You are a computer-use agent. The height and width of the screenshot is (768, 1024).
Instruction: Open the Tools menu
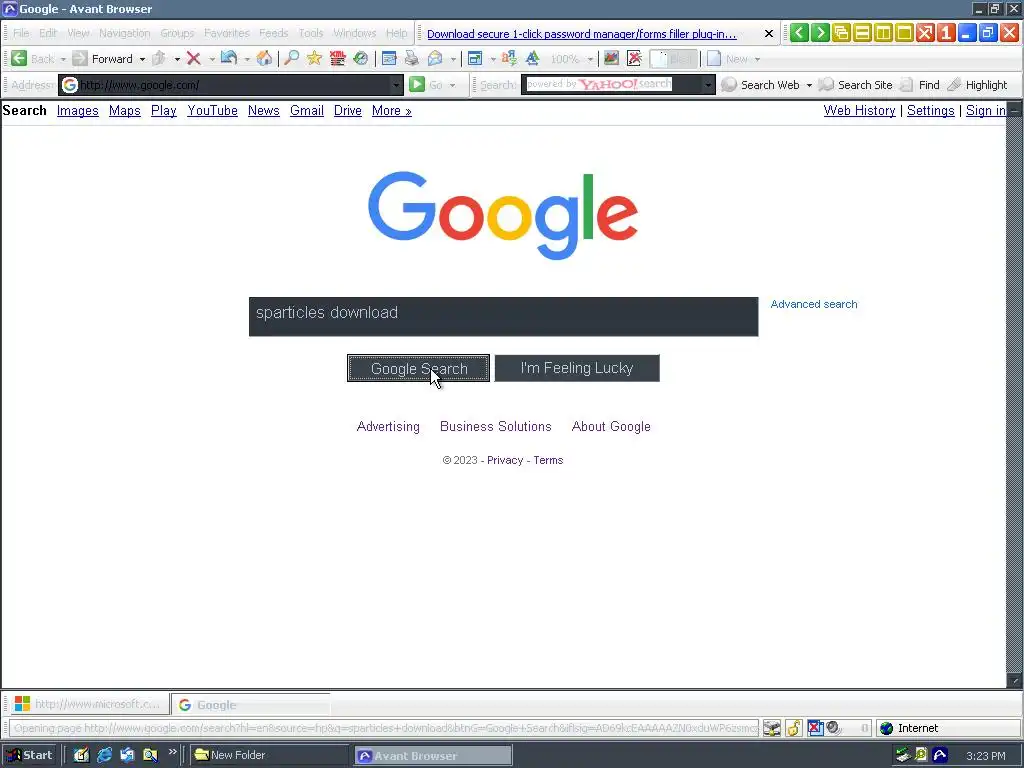point(311,33)
